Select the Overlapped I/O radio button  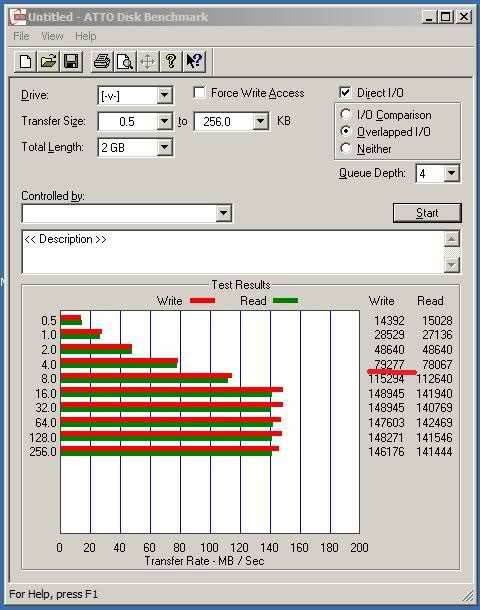[x=345, y=131]
